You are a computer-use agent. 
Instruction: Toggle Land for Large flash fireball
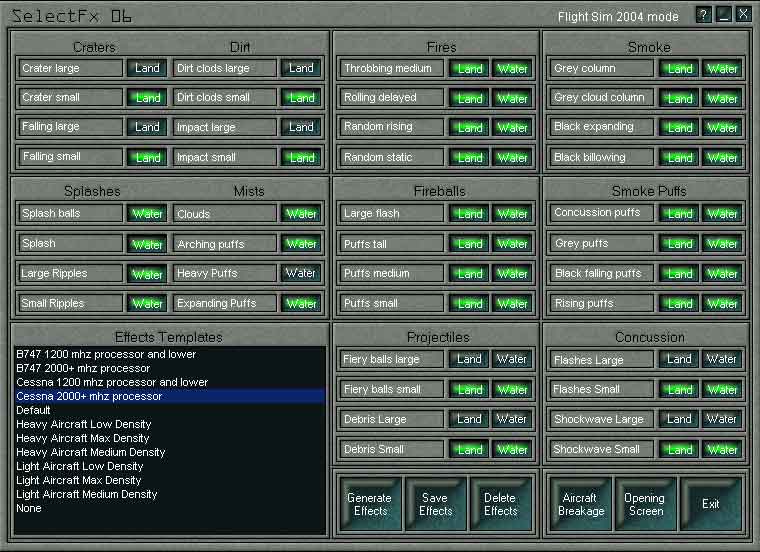coord(469,213)
